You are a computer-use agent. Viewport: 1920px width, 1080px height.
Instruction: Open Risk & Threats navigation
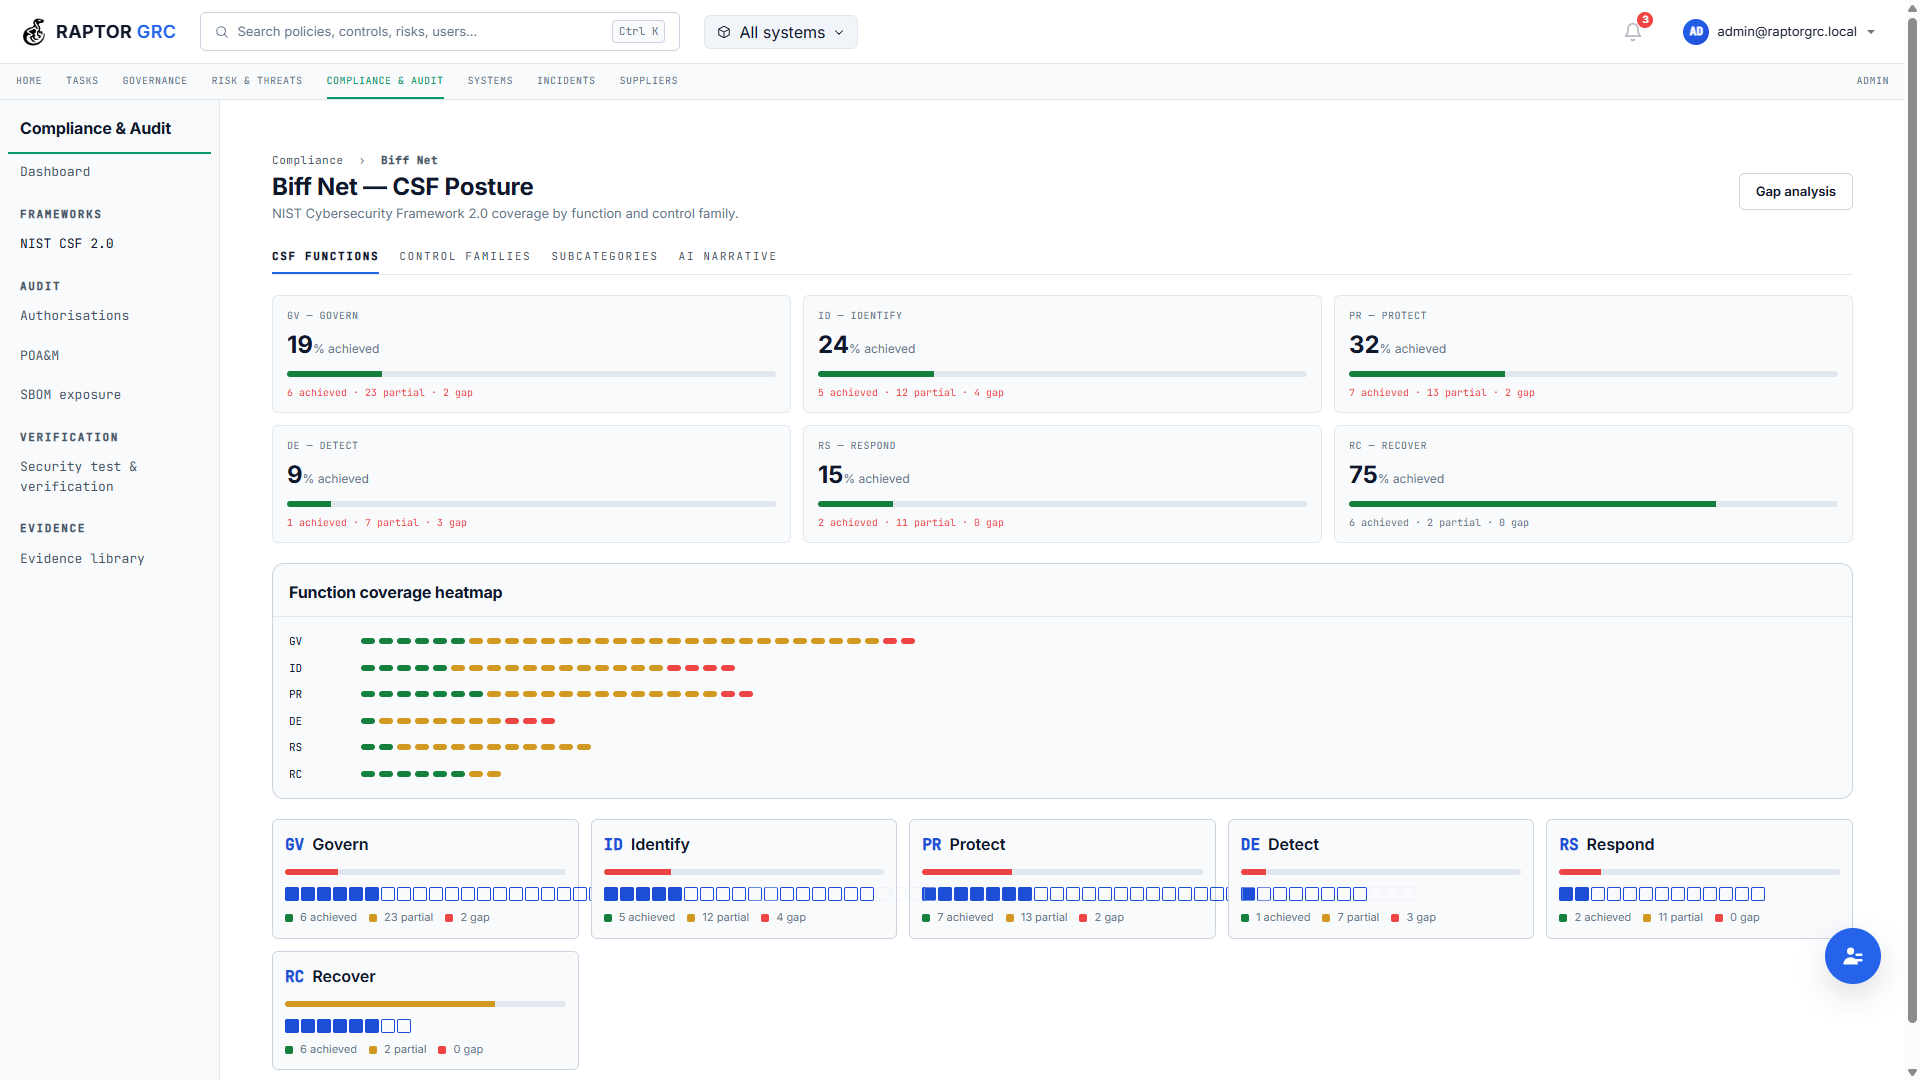[x=257, y=81]
